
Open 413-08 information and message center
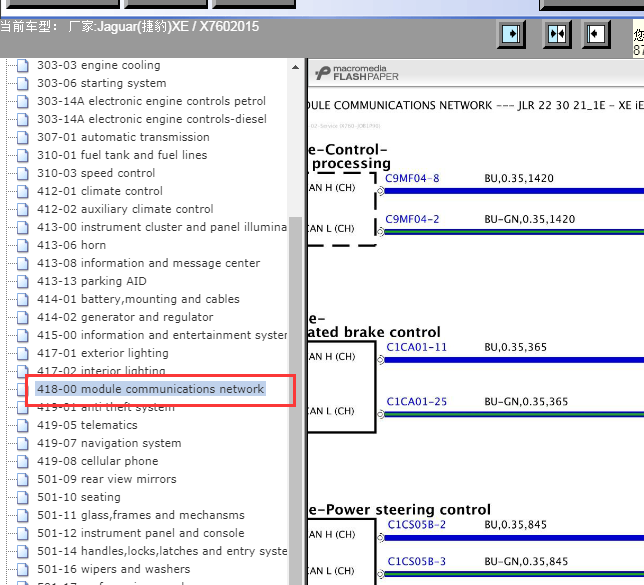[x=149, y=263]
